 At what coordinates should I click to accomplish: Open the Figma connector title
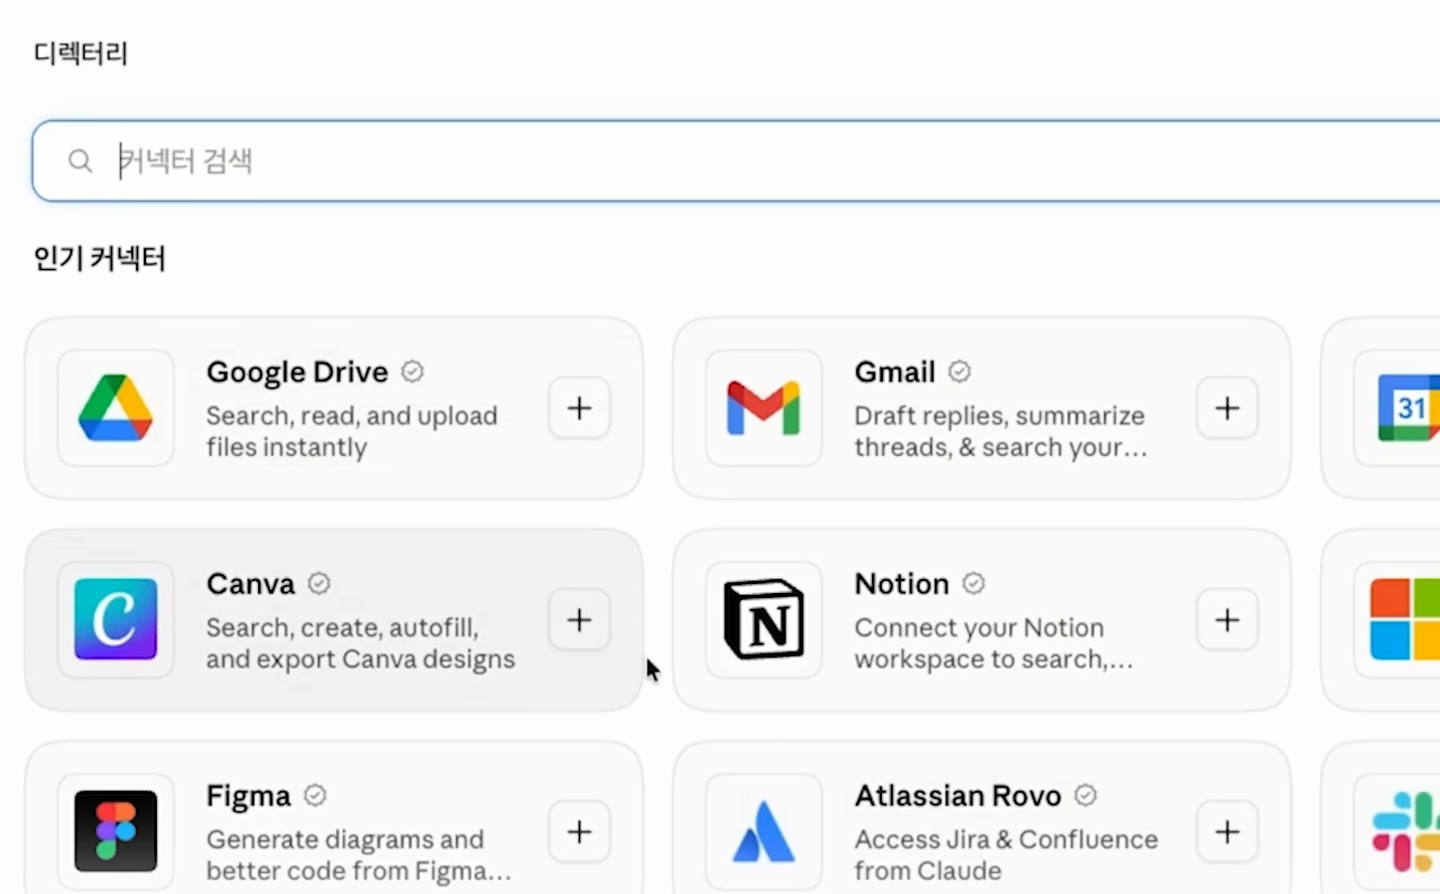click(249, 796)
